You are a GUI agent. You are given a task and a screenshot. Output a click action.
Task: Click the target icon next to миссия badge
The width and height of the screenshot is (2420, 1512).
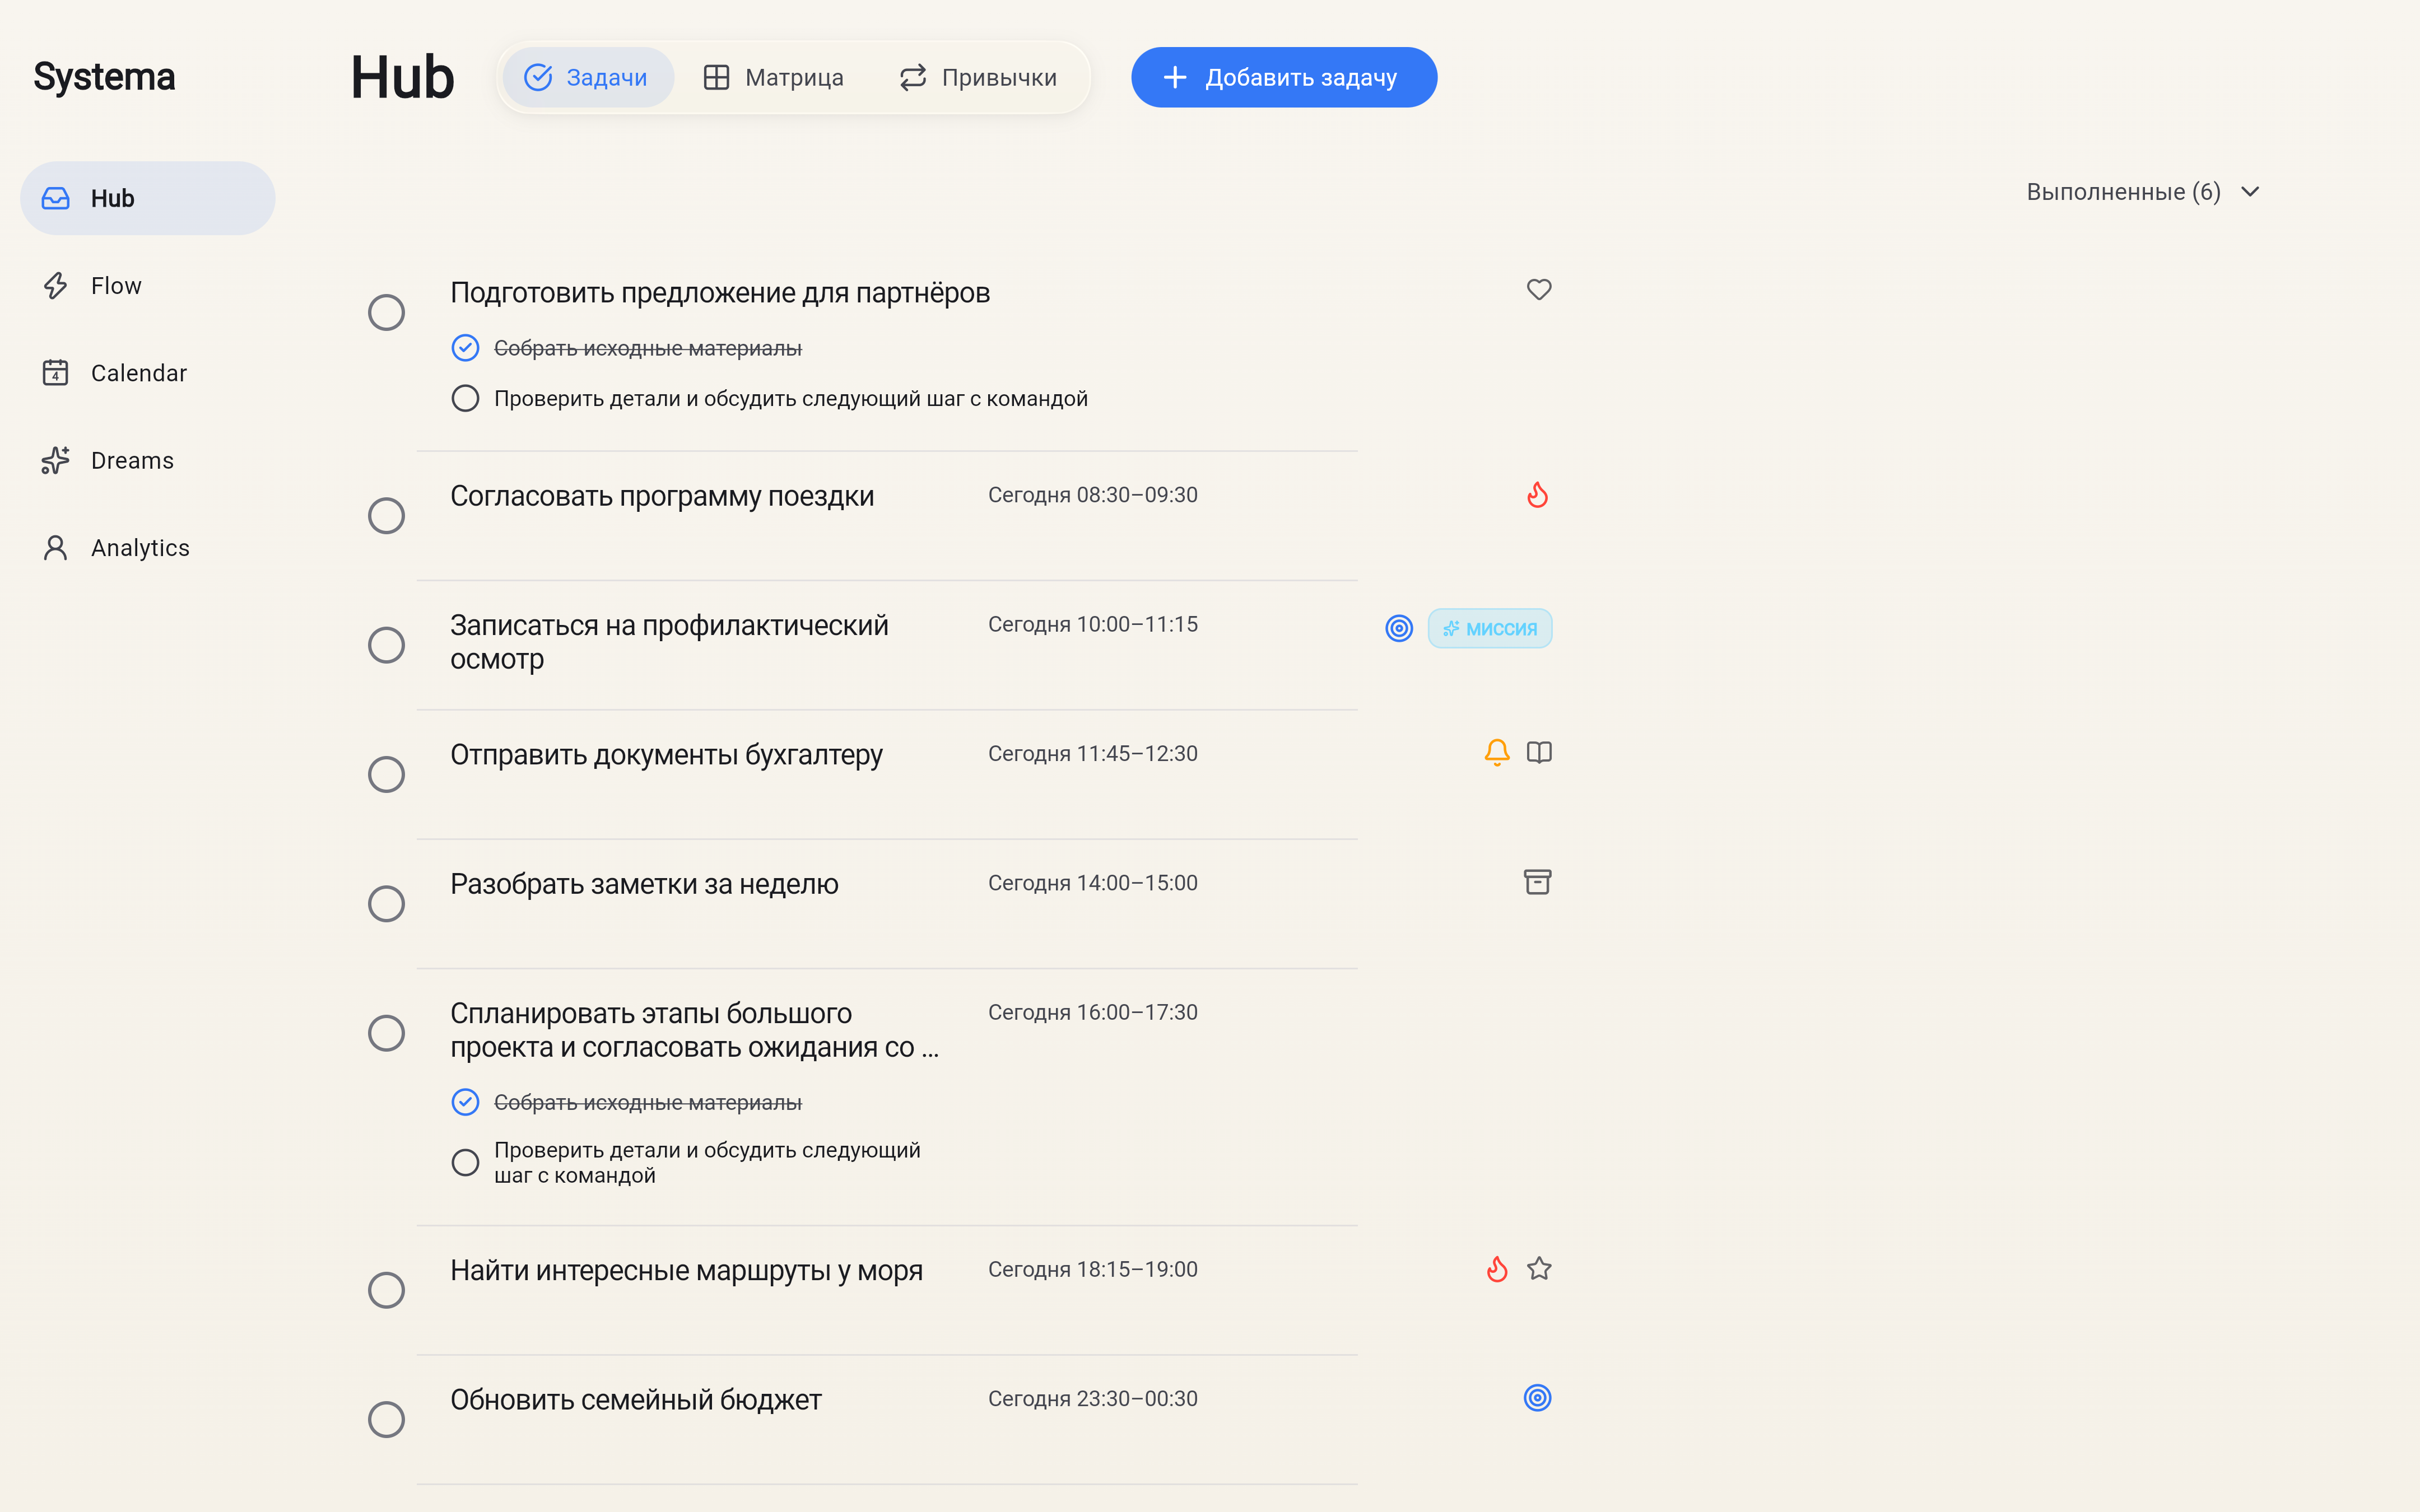click(x=1399, y=628)
